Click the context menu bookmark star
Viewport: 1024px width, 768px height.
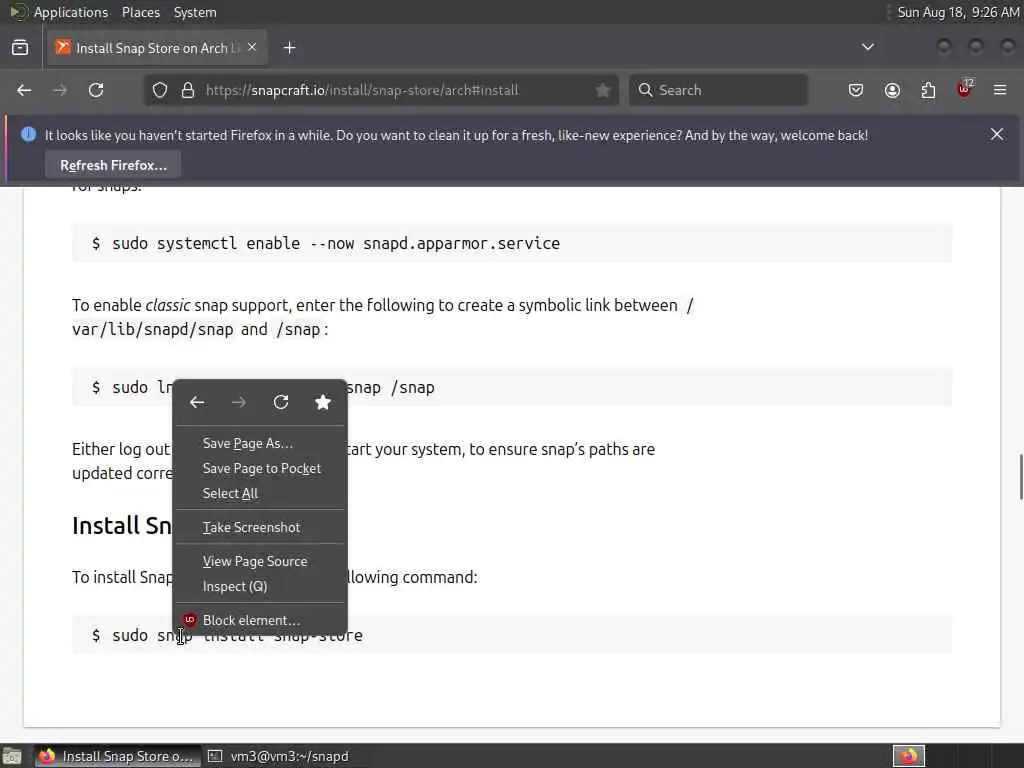pos(323,402)
